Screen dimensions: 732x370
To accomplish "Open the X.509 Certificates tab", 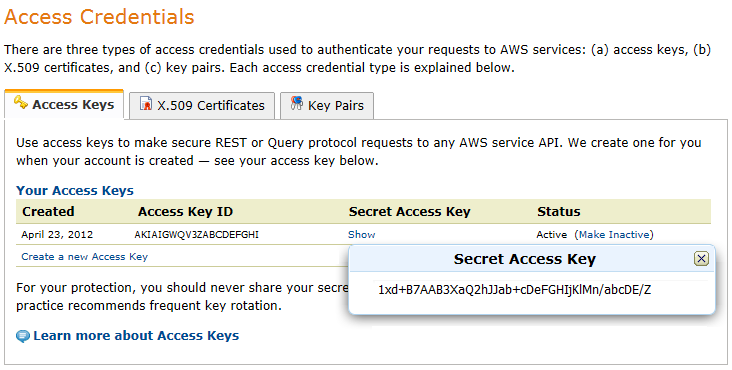I will click(202, 106).
